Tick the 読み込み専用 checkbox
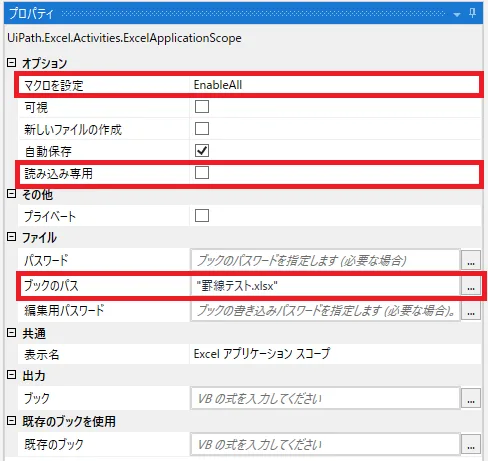 202,173
